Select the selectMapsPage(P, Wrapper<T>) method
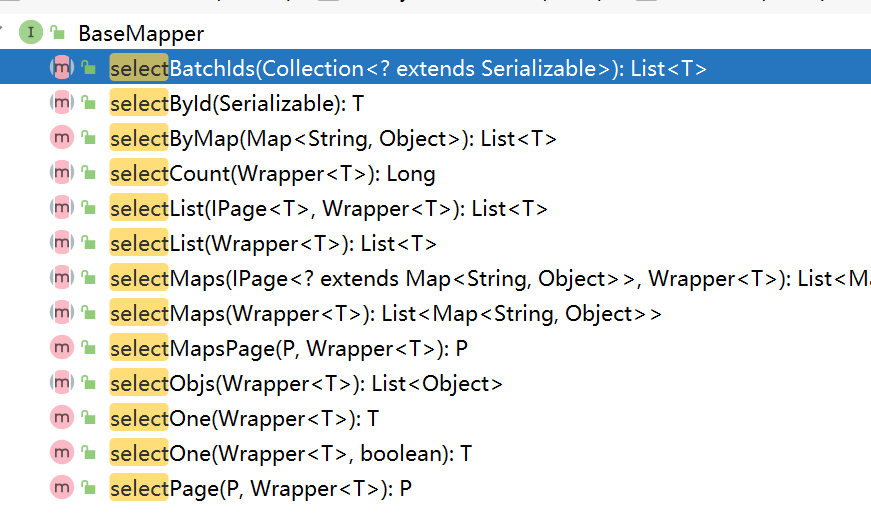The height and width of the screenshot is (532, 871). click(289, 349)
